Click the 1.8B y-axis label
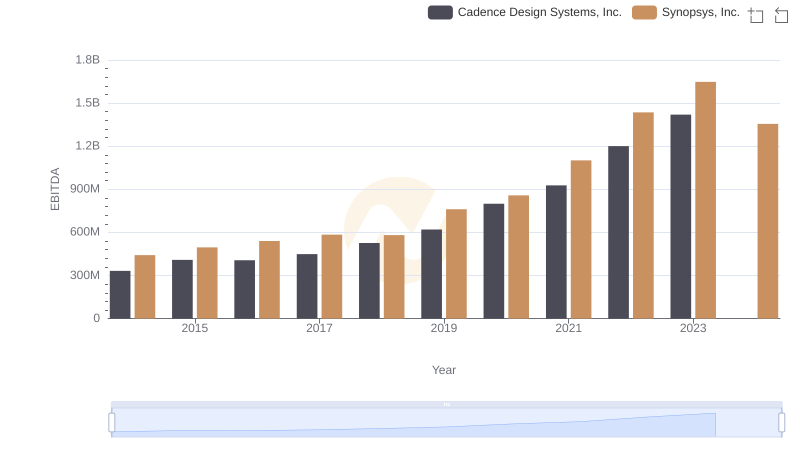The height and width of the screenshot is (461, 800). (x=87, y=60)
